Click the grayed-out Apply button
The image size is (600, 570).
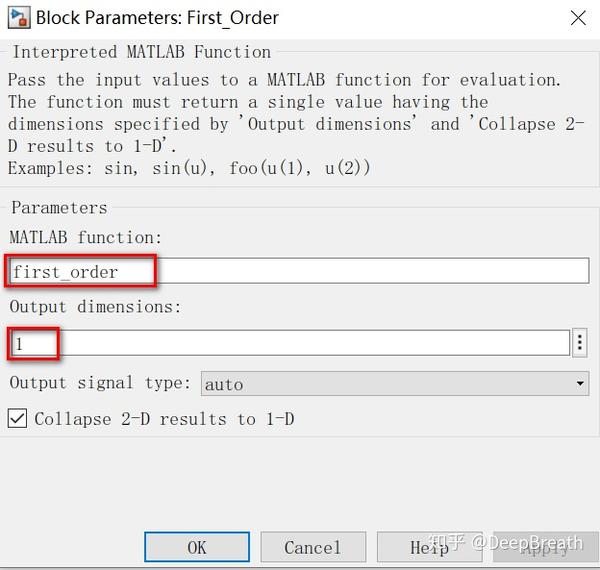point(546,547)
